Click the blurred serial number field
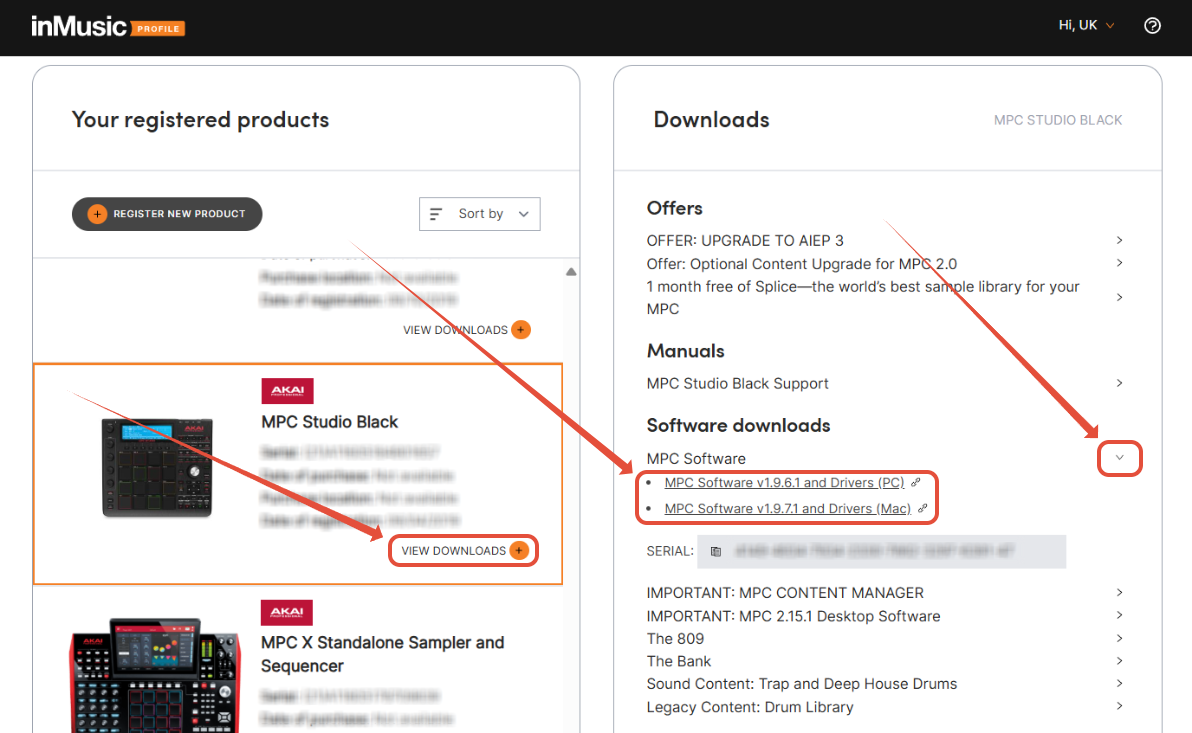The width and height of the screenshot is (1192, 733). pyautogui.click(x=882, y=551)
